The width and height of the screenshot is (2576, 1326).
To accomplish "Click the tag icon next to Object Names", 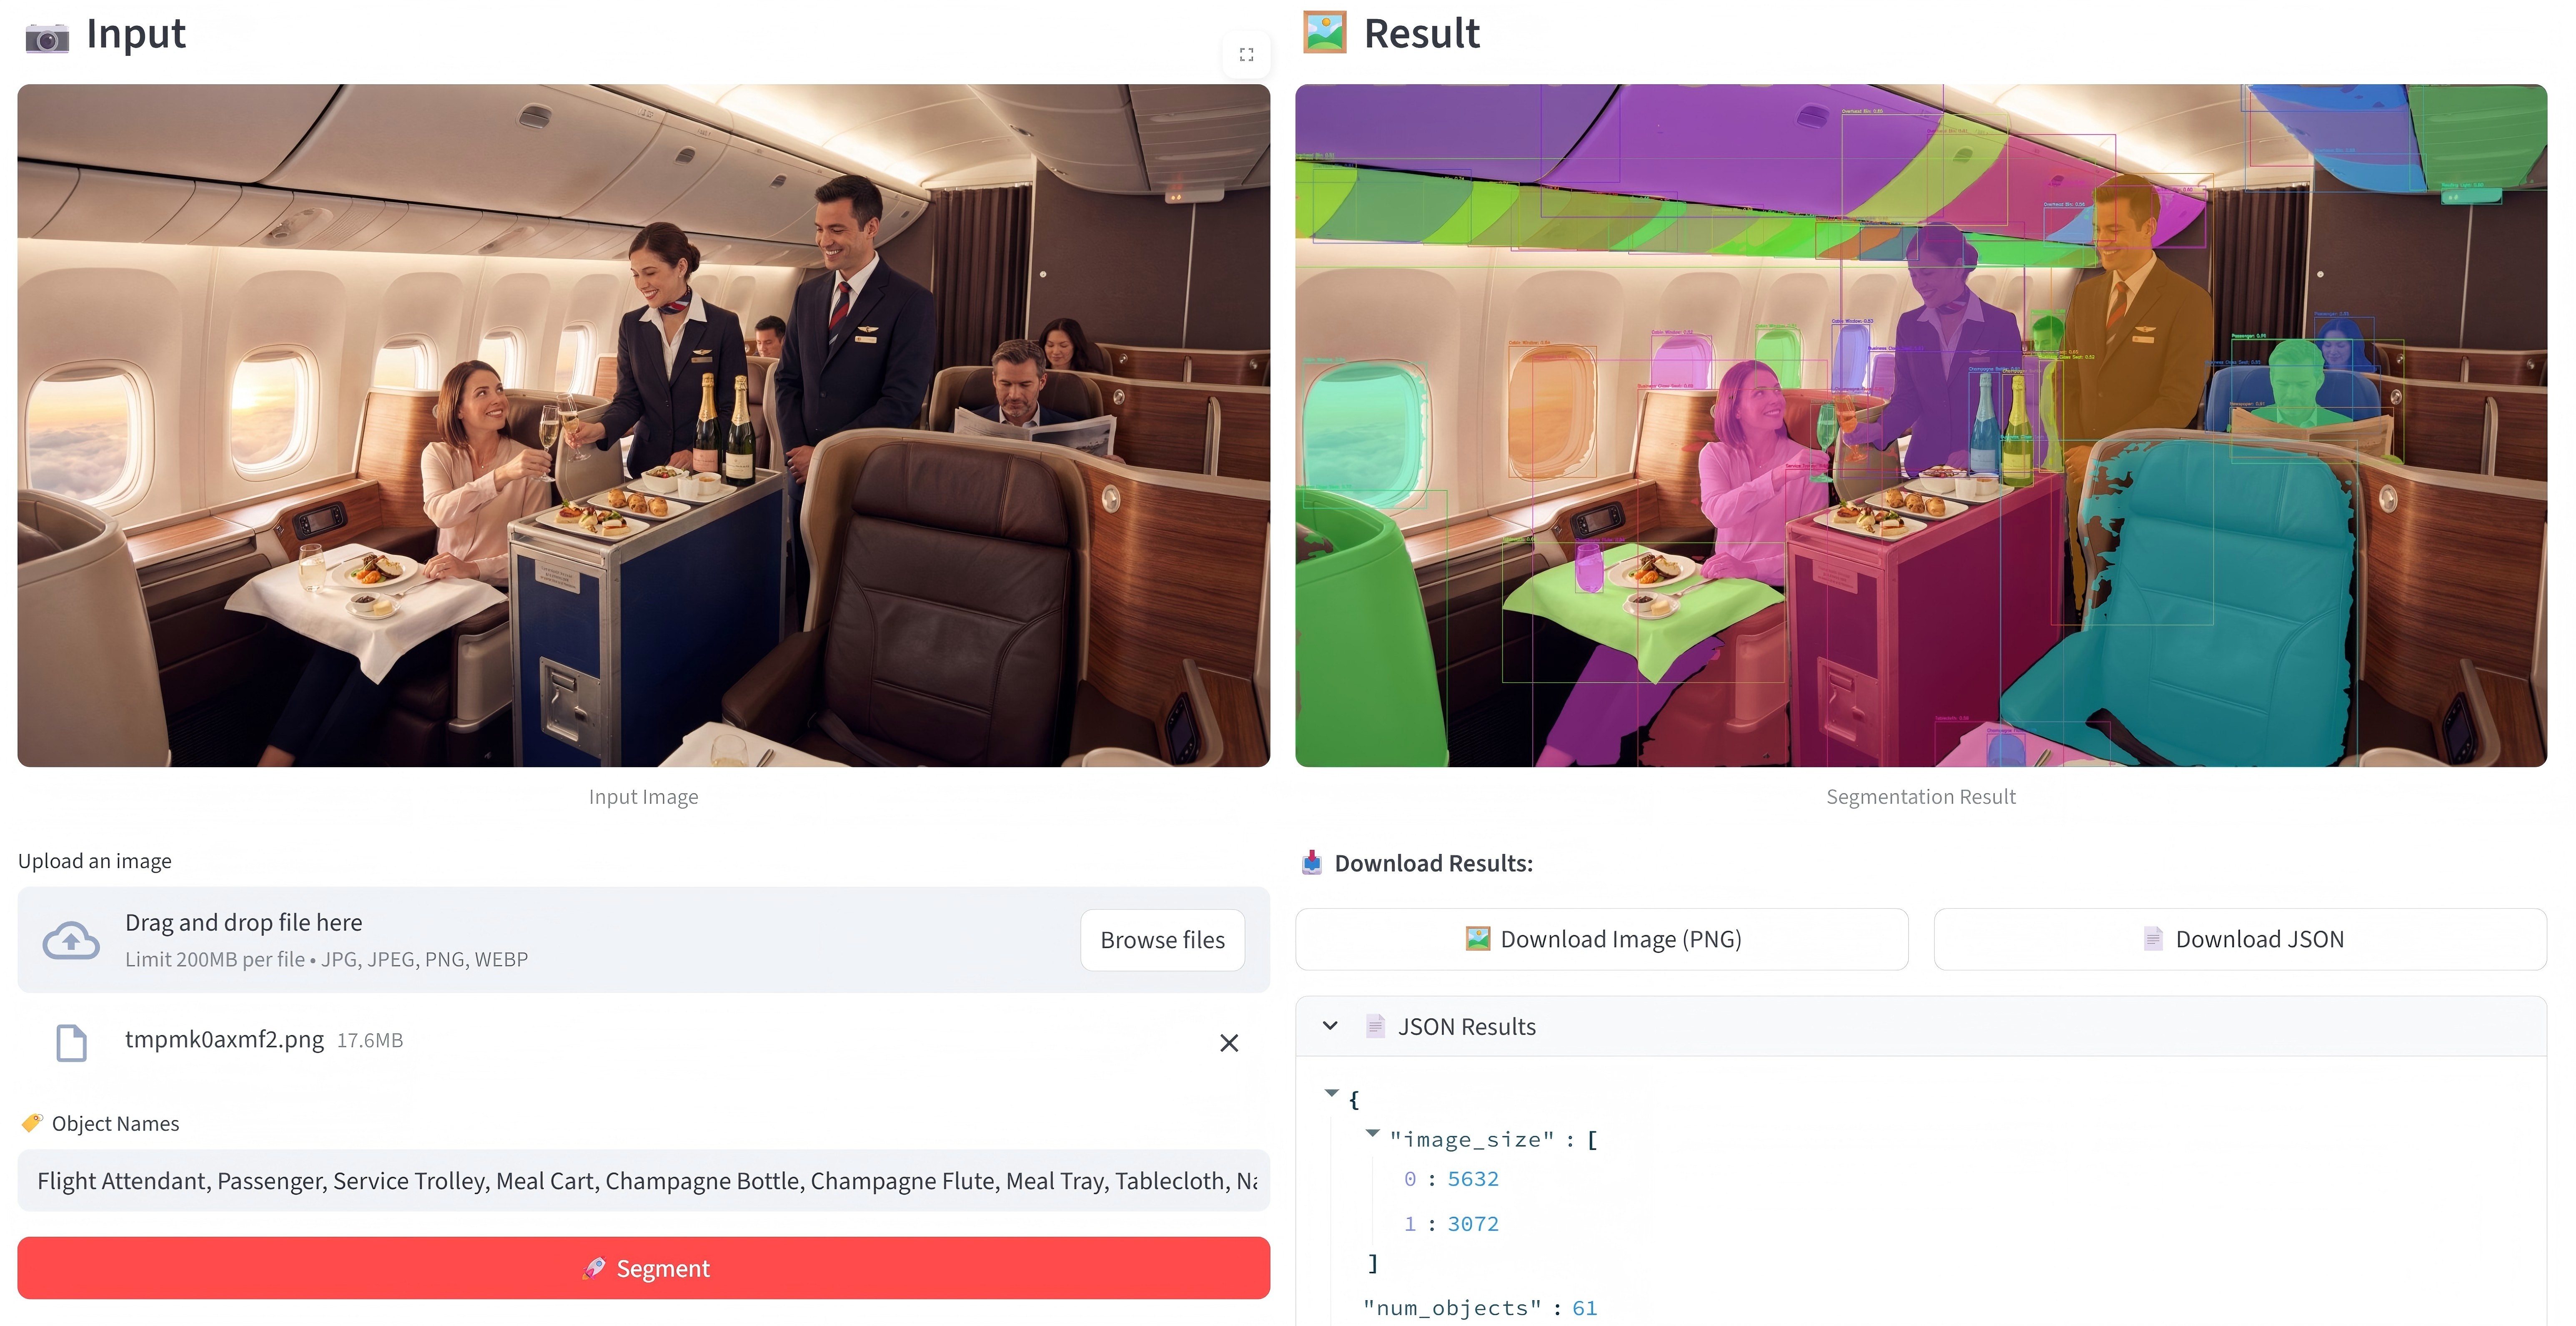I will [x=32, y=1122].
